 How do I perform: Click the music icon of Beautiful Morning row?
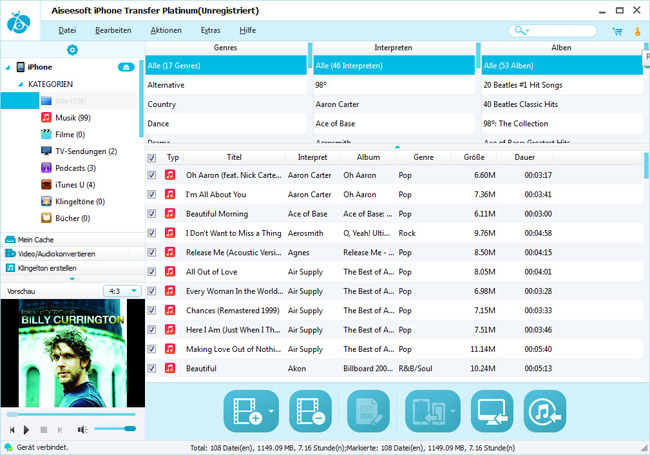point(170,213)
